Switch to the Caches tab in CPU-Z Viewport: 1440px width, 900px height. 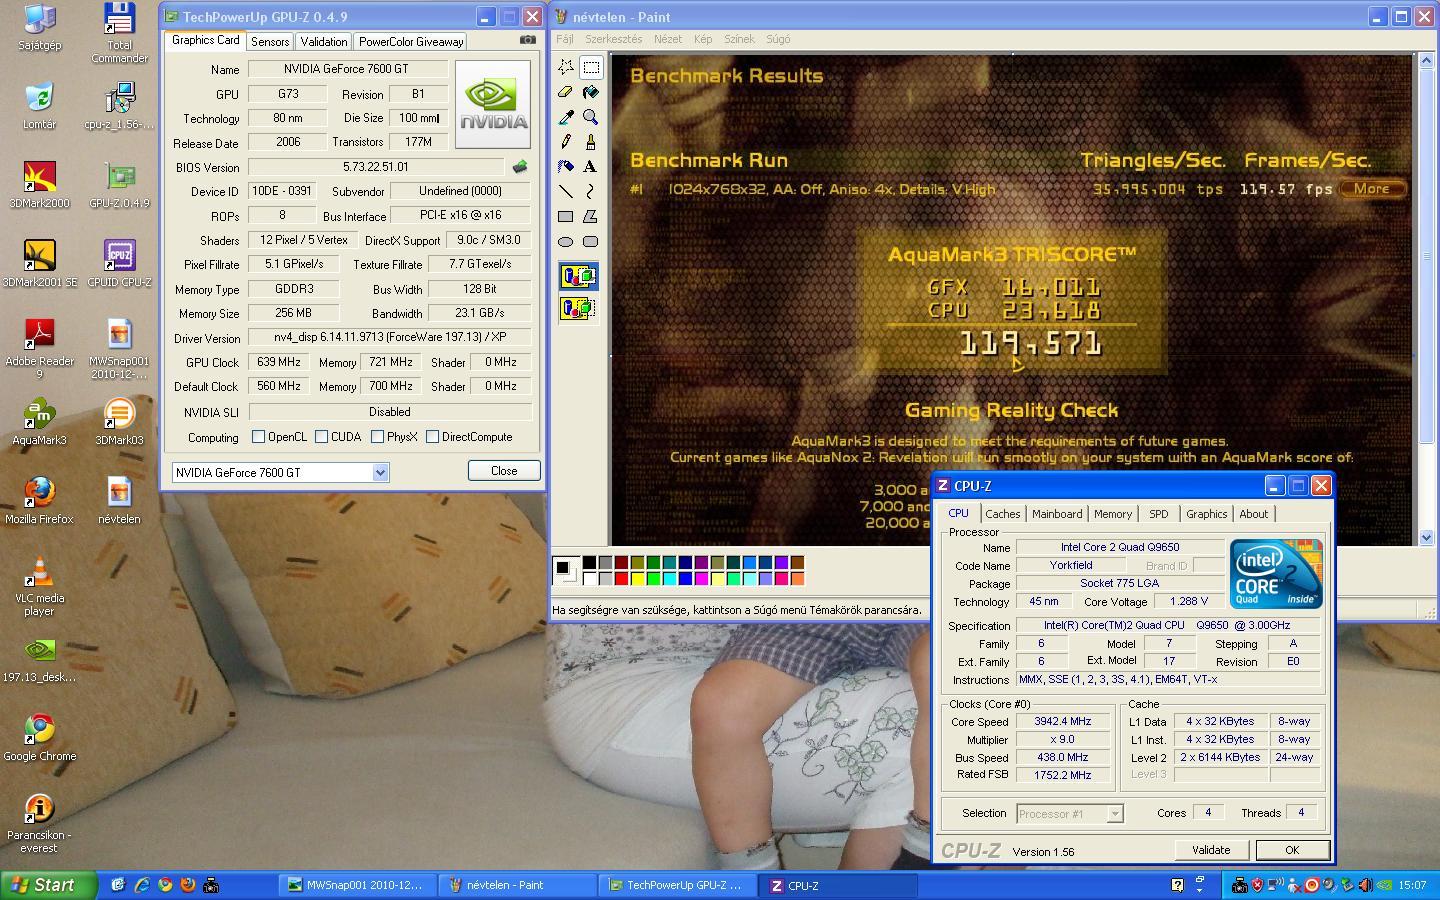tap(1002, 514)
